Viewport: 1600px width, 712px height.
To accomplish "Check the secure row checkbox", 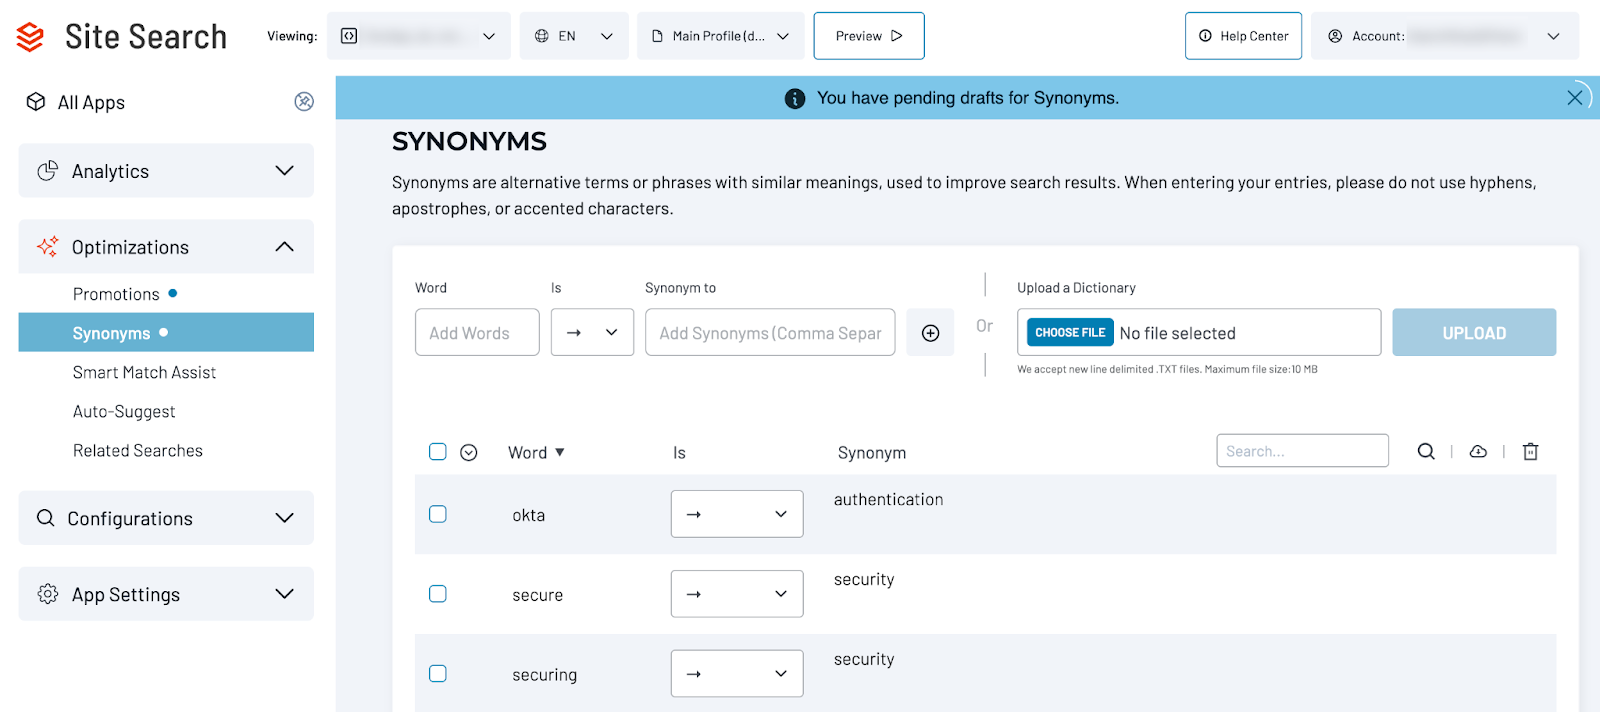I will (x=438, y=594).
